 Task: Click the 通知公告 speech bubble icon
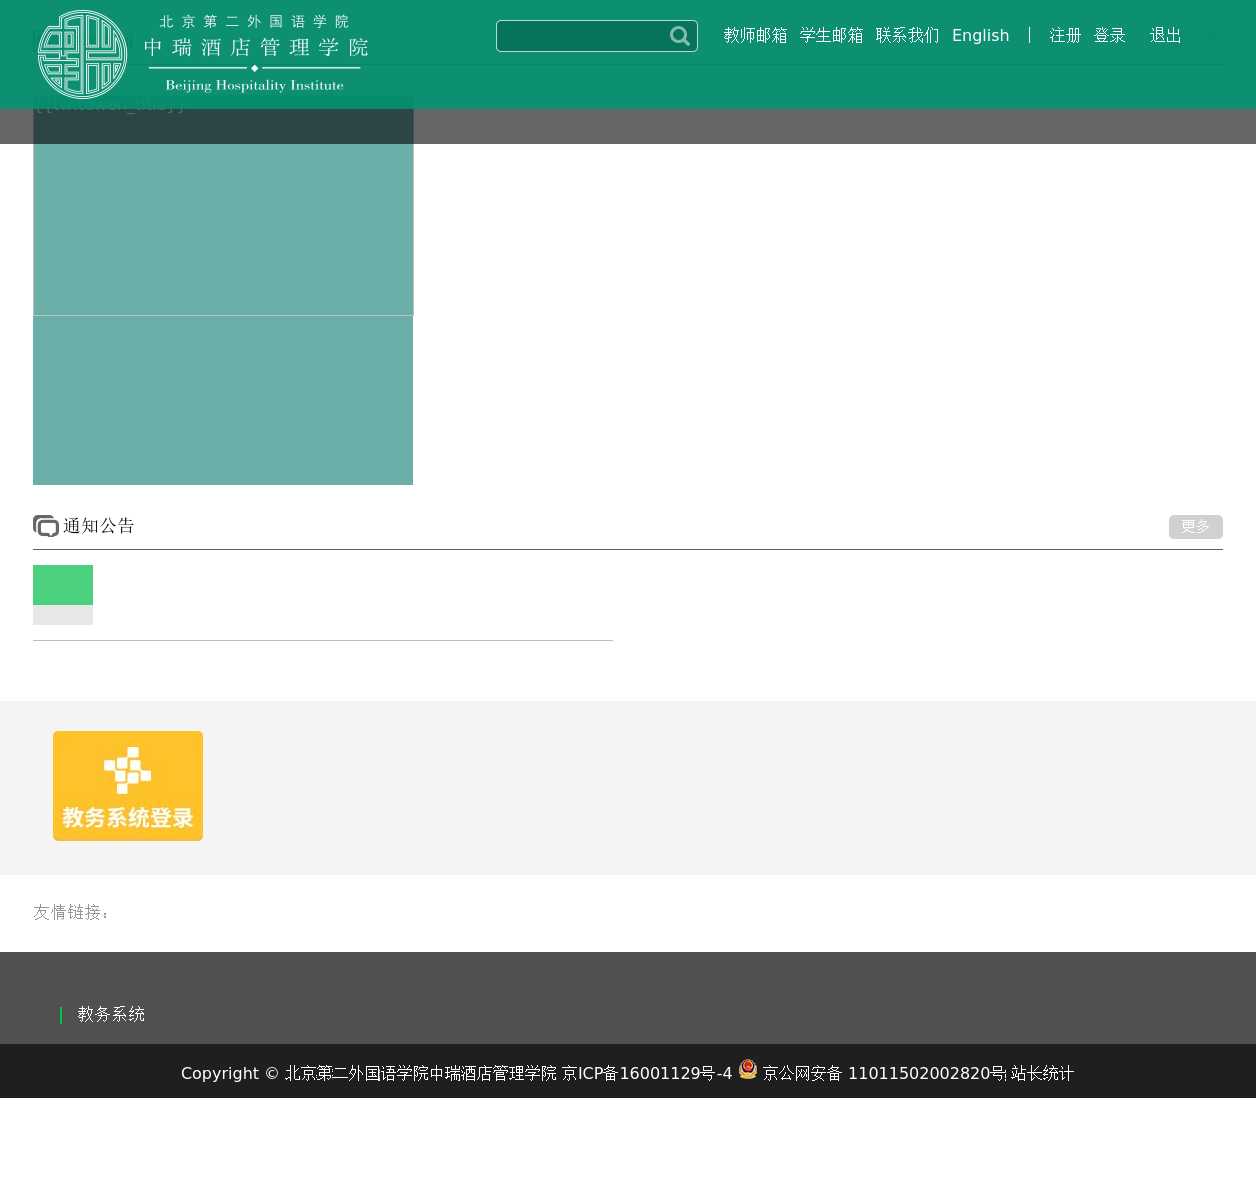point(46,526)
